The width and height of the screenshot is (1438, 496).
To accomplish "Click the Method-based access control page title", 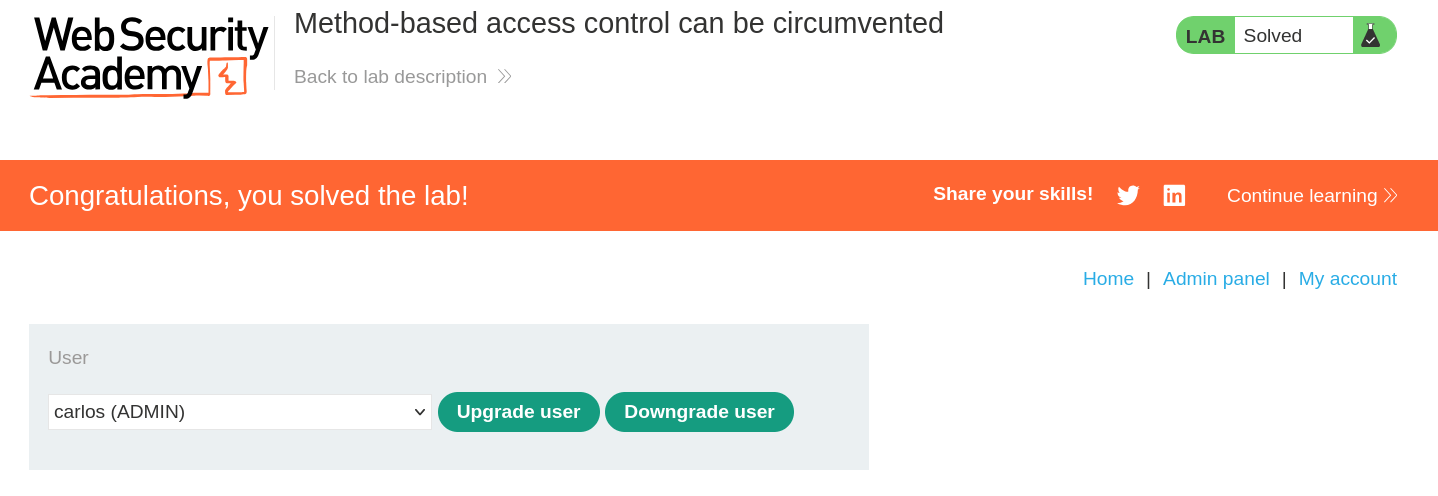I will tap(618, 23).
